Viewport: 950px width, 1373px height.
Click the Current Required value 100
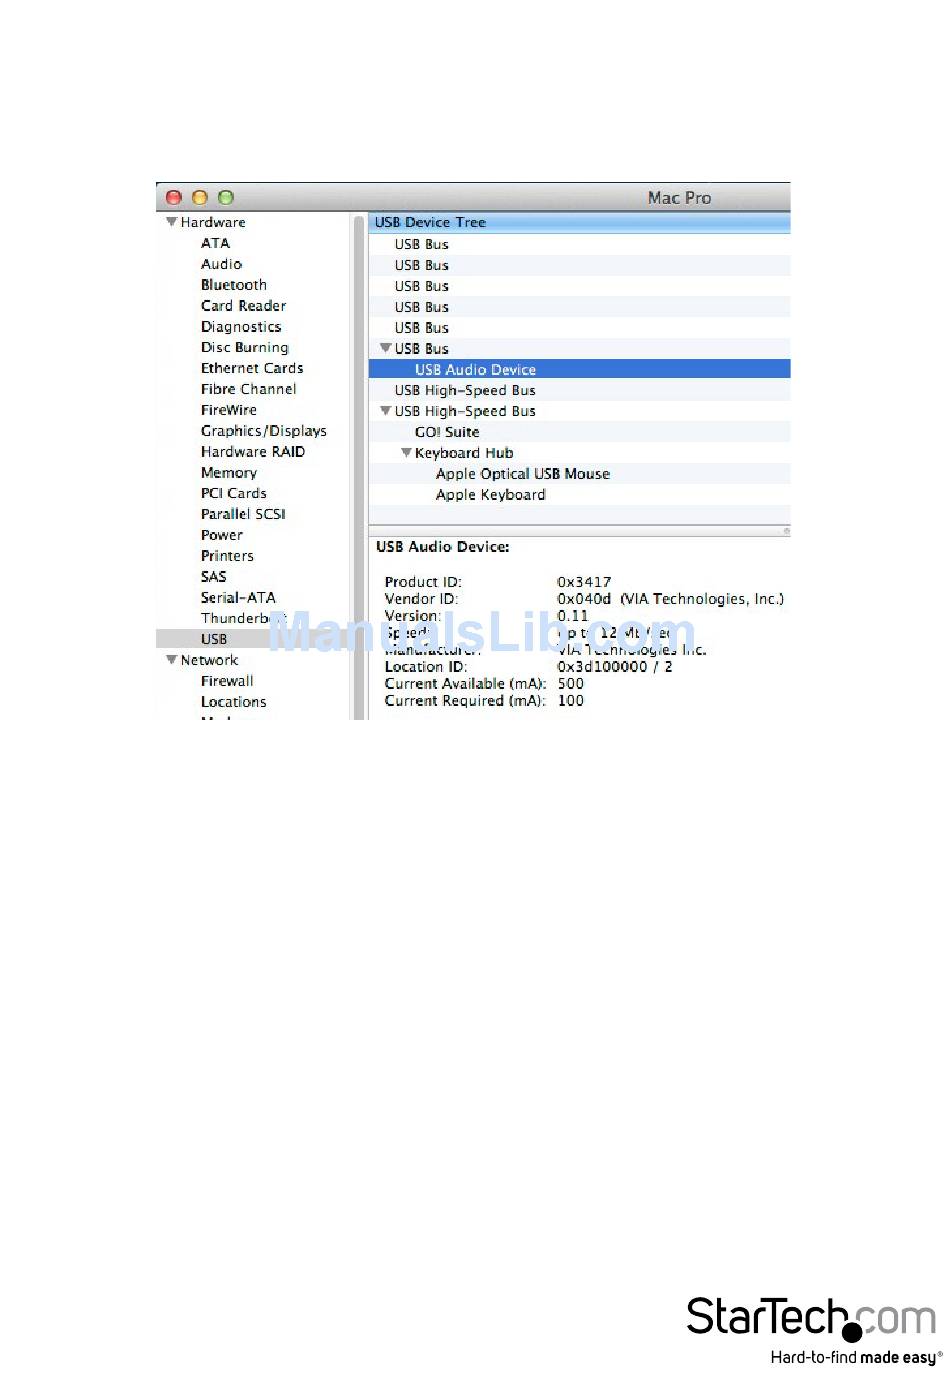[571, 701]
